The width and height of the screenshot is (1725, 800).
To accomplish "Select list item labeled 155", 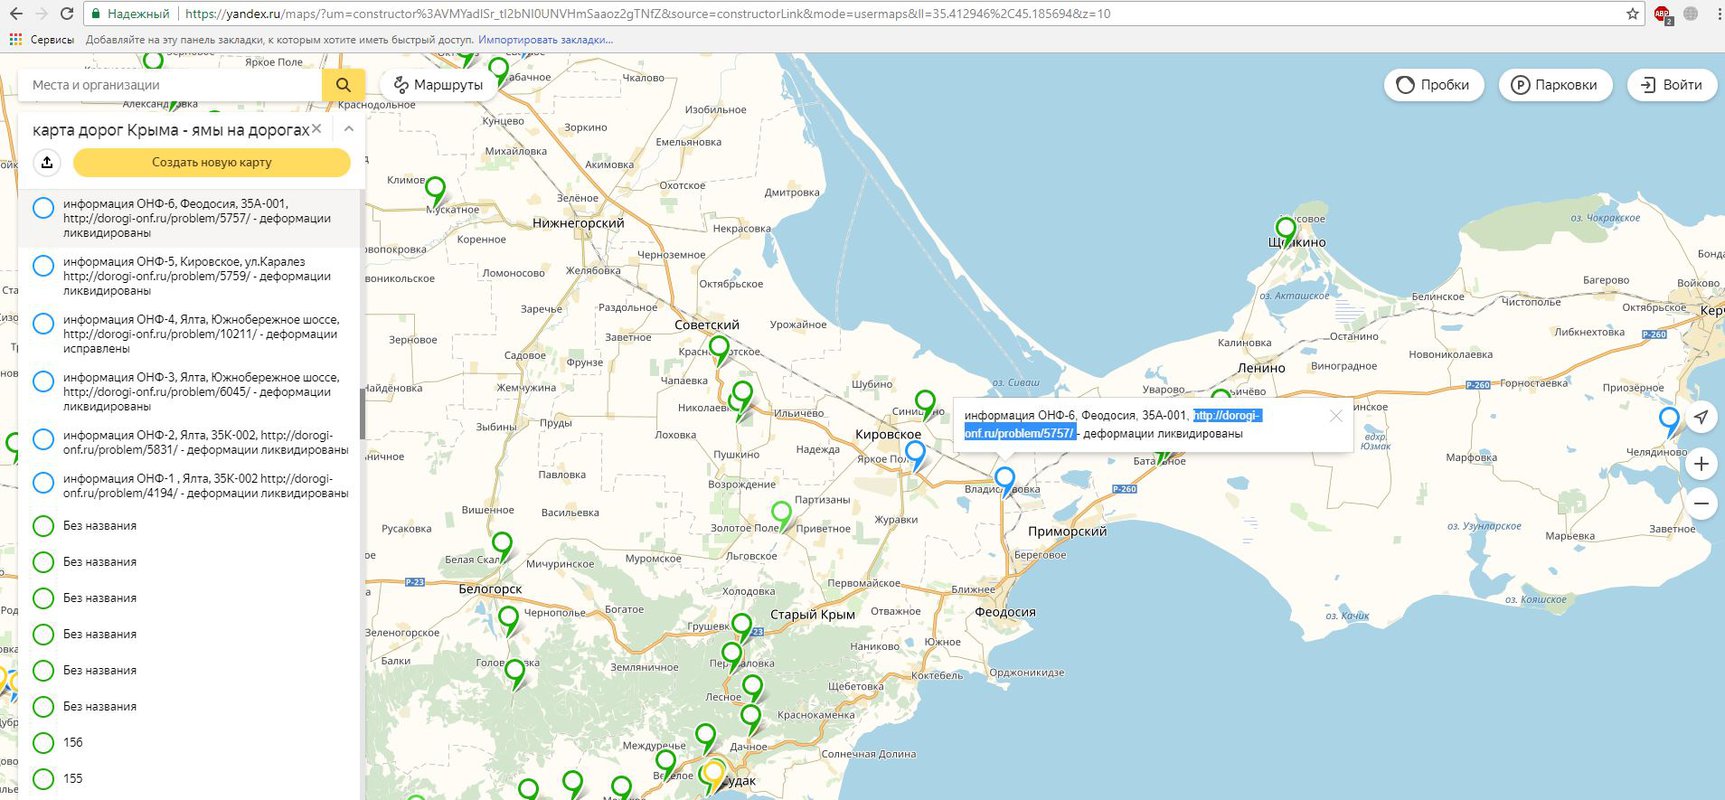I will (x=190, y=778).
